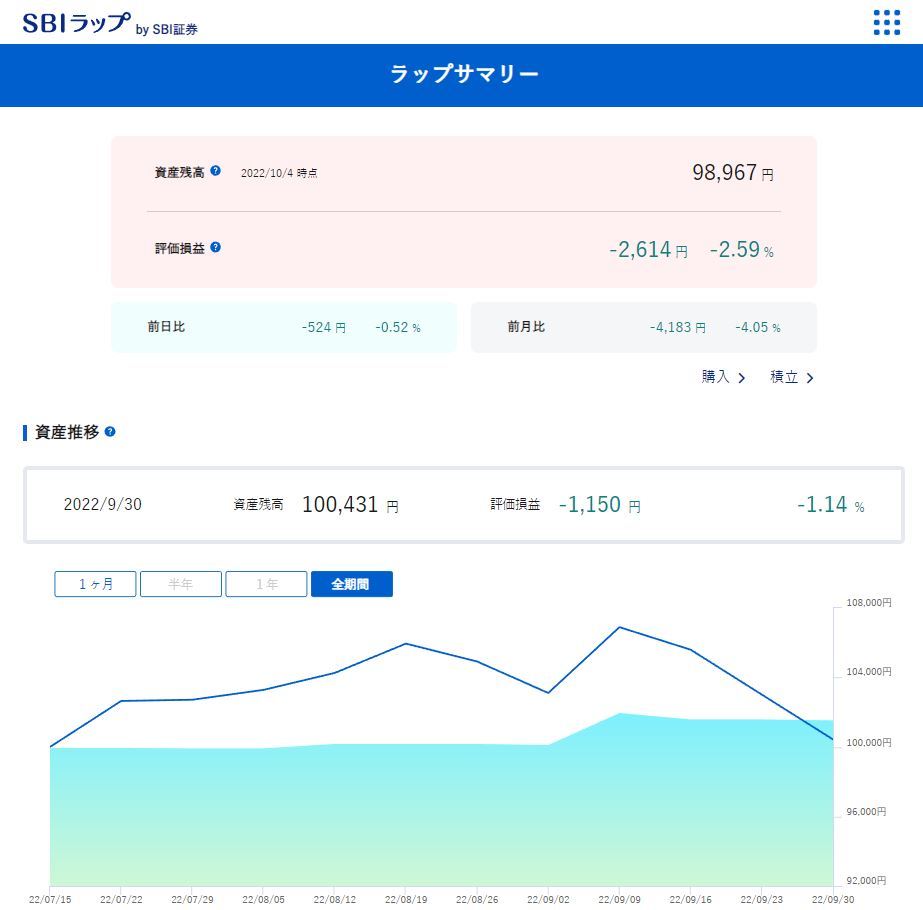Click the 前日比 summary card
The width and height of the screenshot is (923, 910).
(x=283, y=327)
